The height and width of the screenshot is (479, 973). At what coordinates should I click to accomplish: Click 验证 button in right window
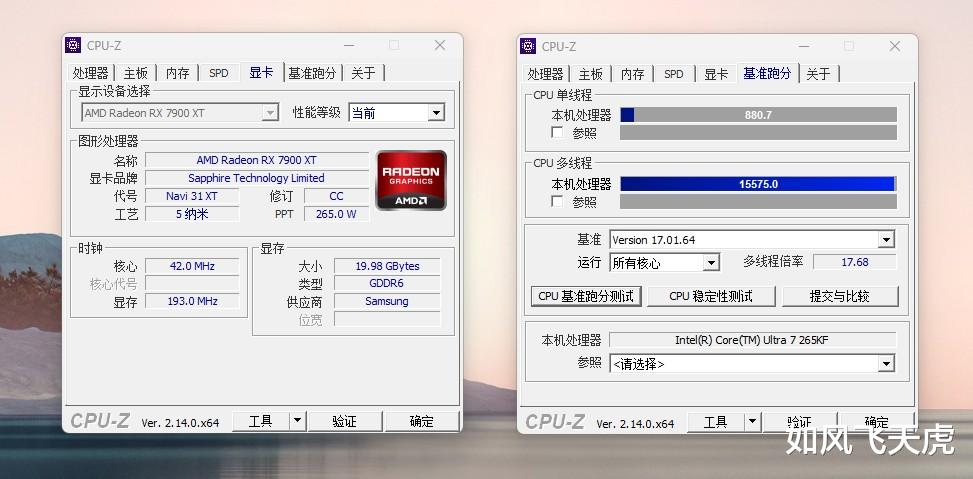tap(799, 423)
